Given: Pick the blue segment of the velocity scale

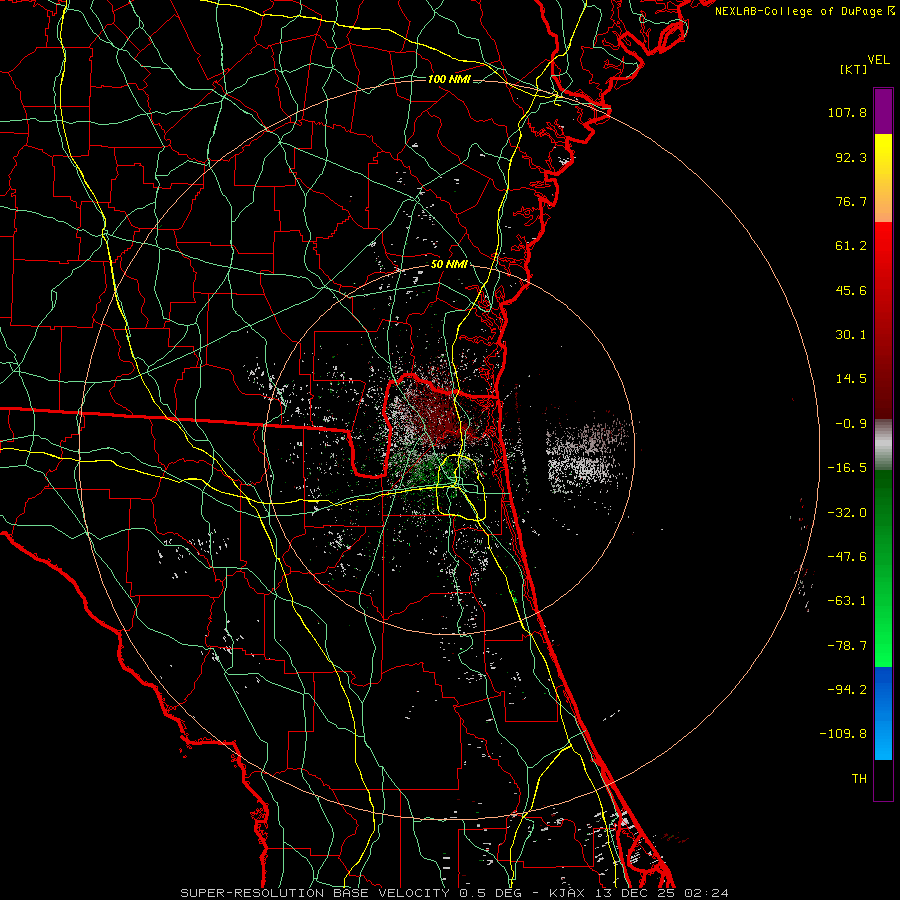Looking at the screenshot, I should [883, 713].
